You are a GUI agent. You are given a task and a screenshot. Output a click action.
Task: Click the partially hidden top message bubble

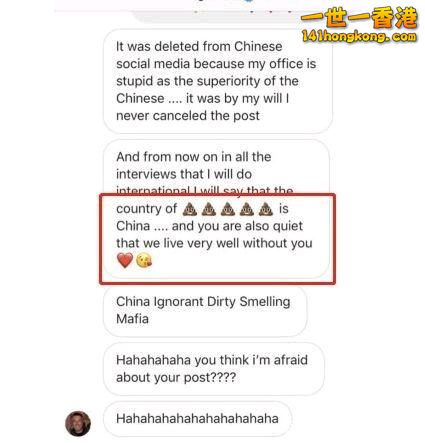tap(217, 16)
